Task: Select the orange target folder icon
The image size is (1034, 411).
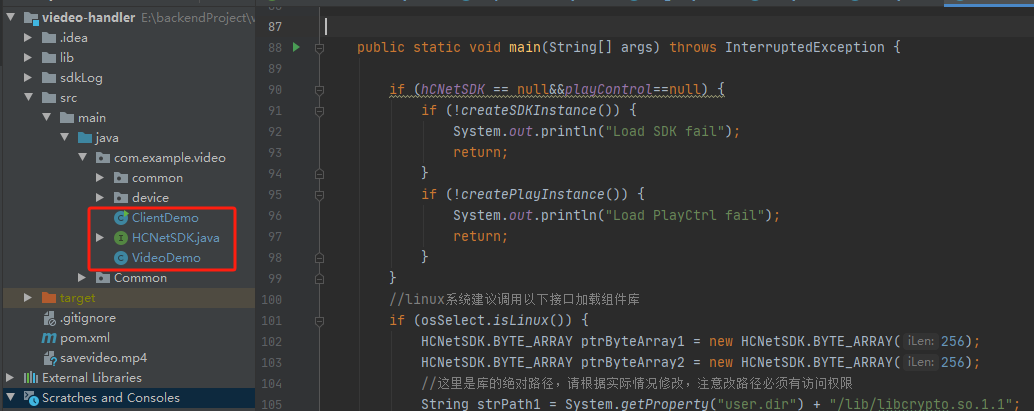Action: click(49, 298)
